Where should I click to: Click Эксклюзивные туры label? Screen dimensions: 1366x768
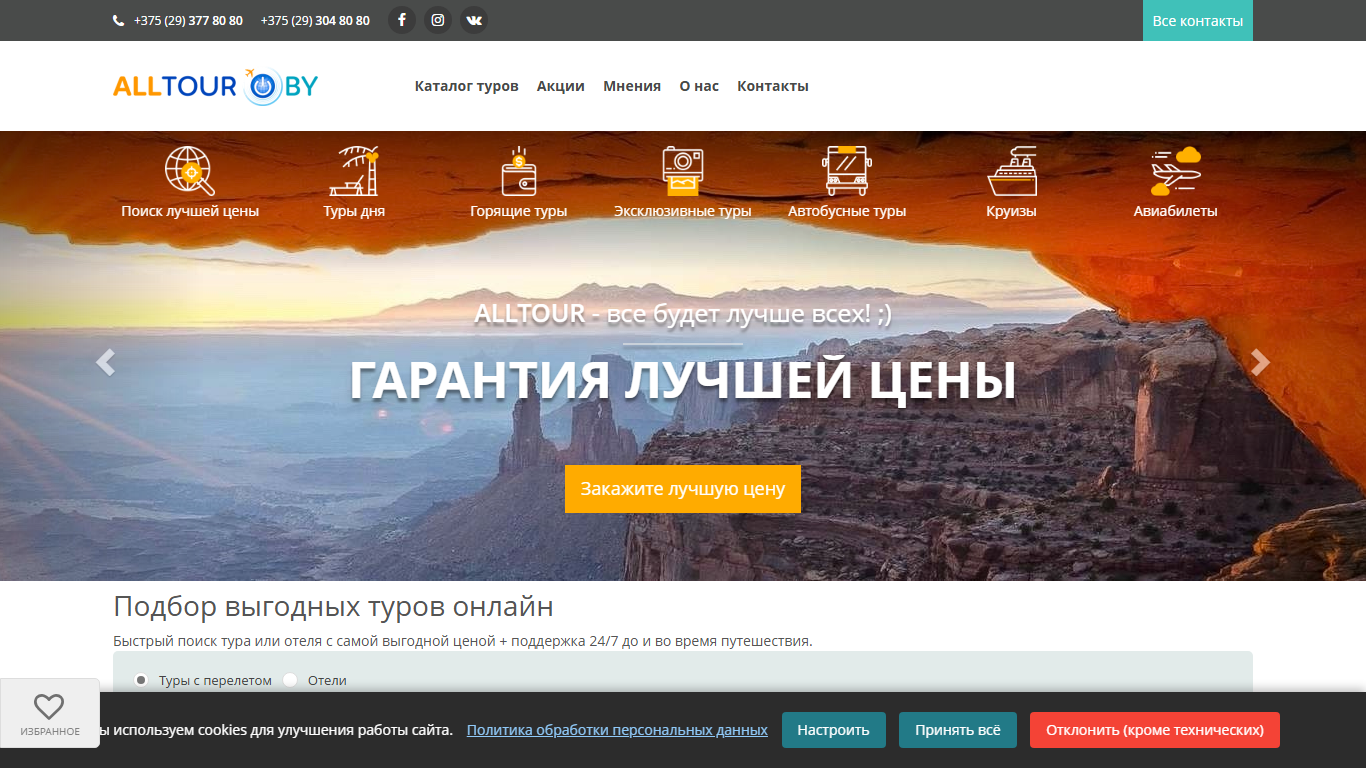[683, 211]
